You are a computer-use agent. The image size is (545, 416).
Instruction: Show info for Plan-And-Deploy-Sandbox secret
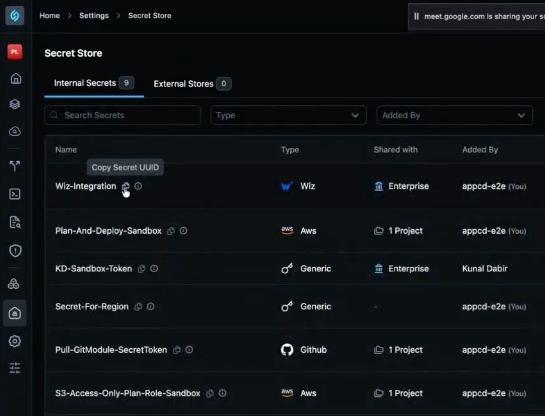[x=183, y=231]
